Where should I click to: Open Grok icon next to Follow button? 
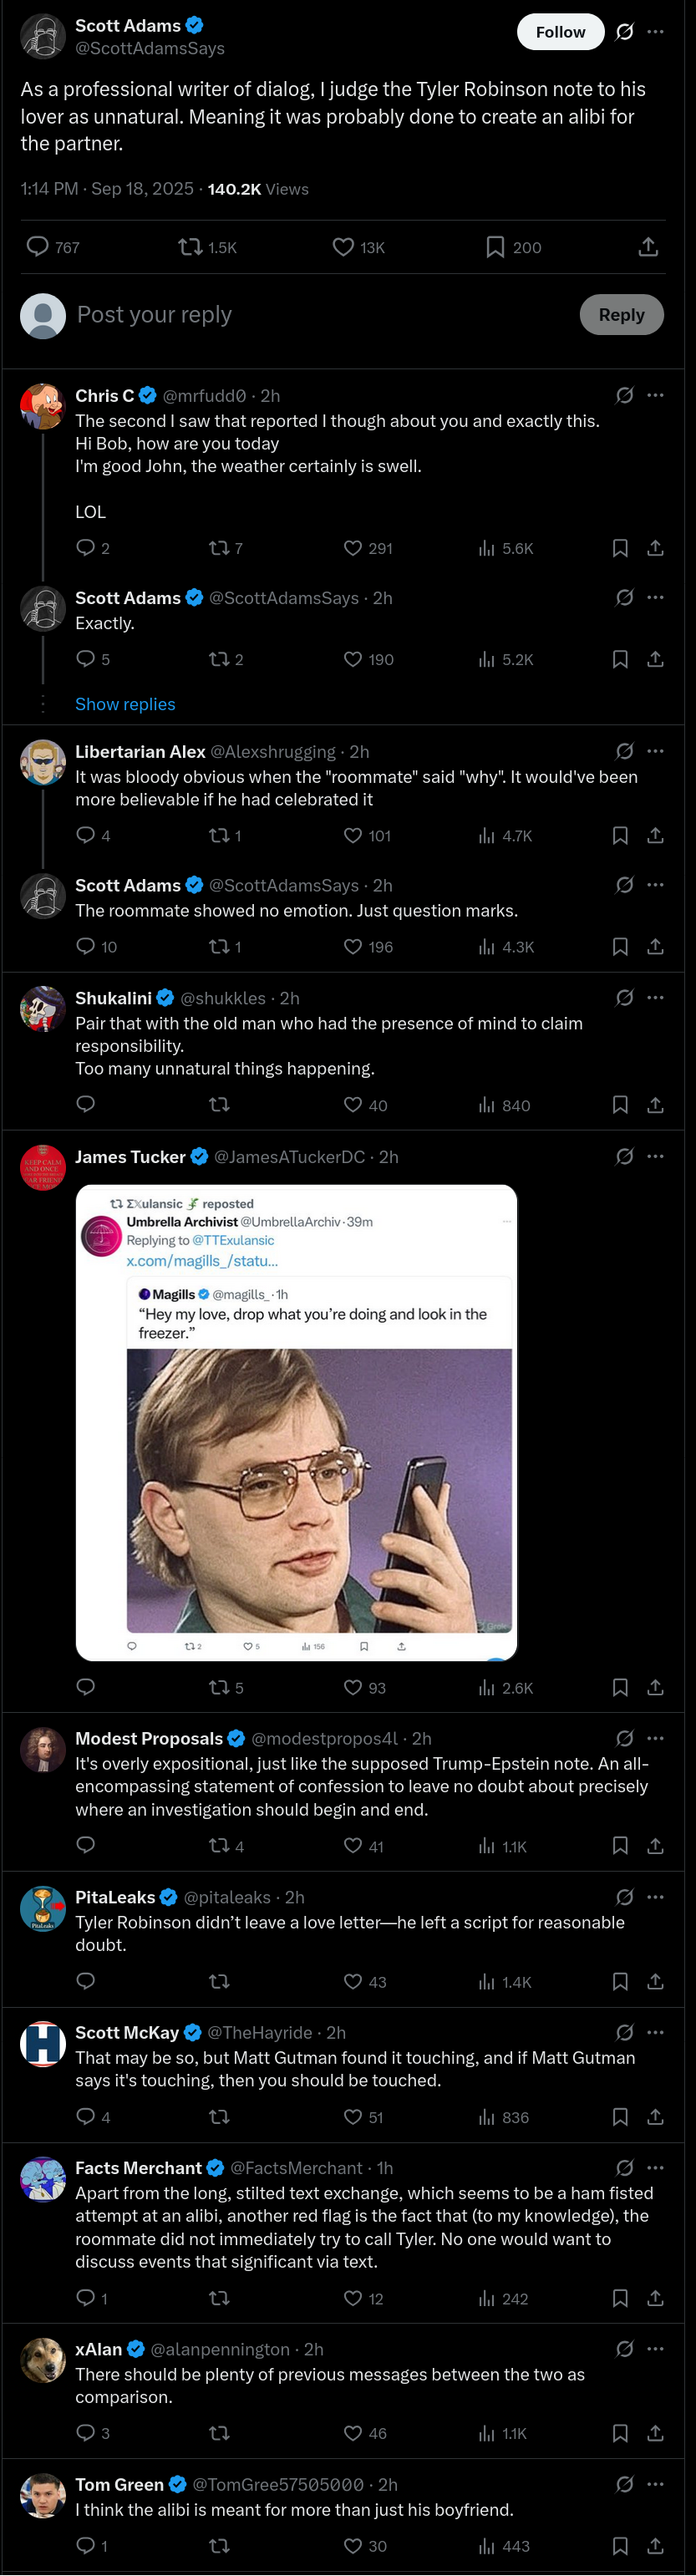coord(624,32)
